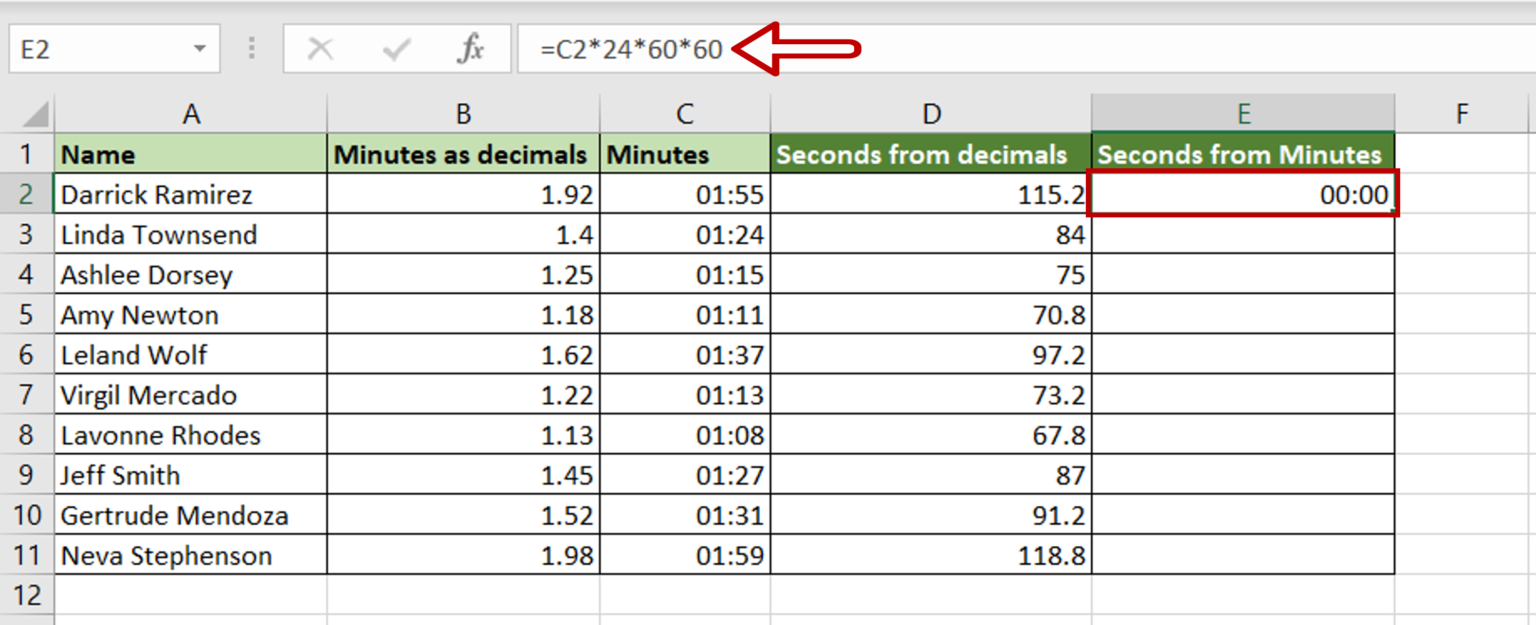This screenshot has width=1536, height=625.
Task: Click row number 11 header
Action: pyautogui.click(x=29, y=555)
